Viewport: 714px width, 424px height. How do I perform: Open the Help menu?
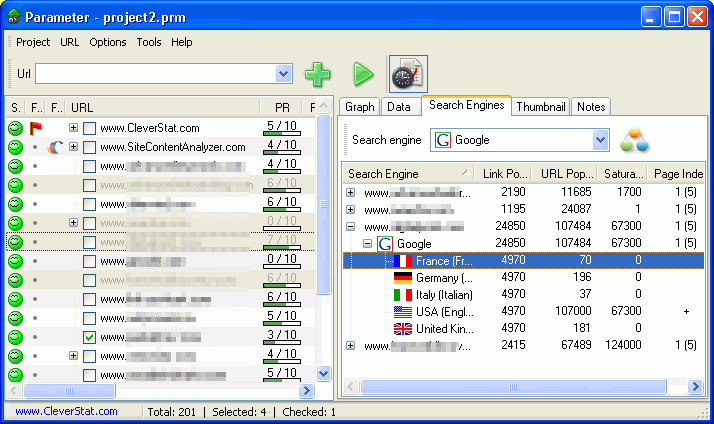click(182, 42)
